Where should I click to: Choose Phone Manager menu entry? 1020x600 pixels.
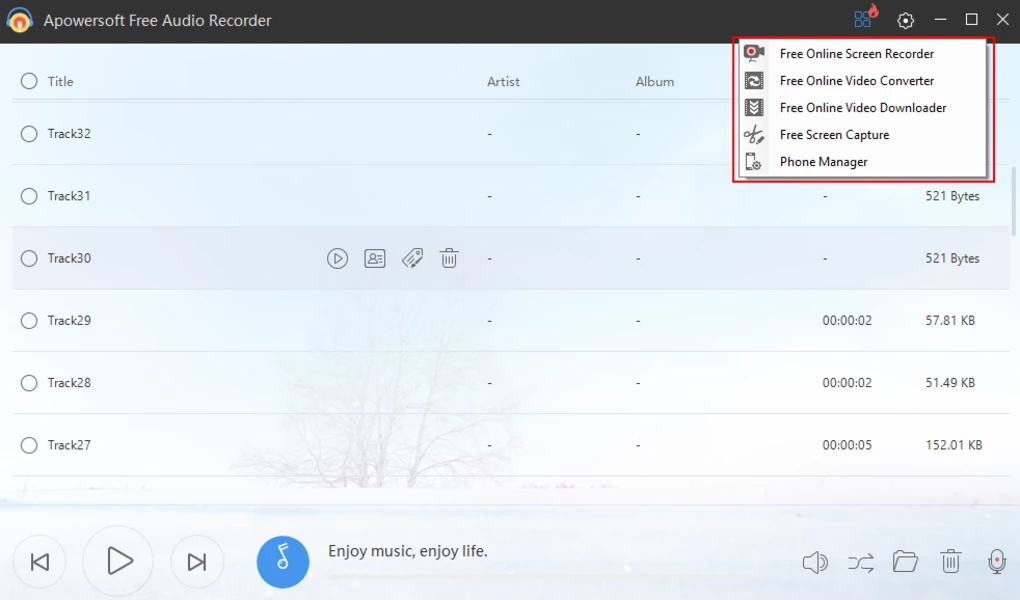pyautogui.click(x=863, y=161)
